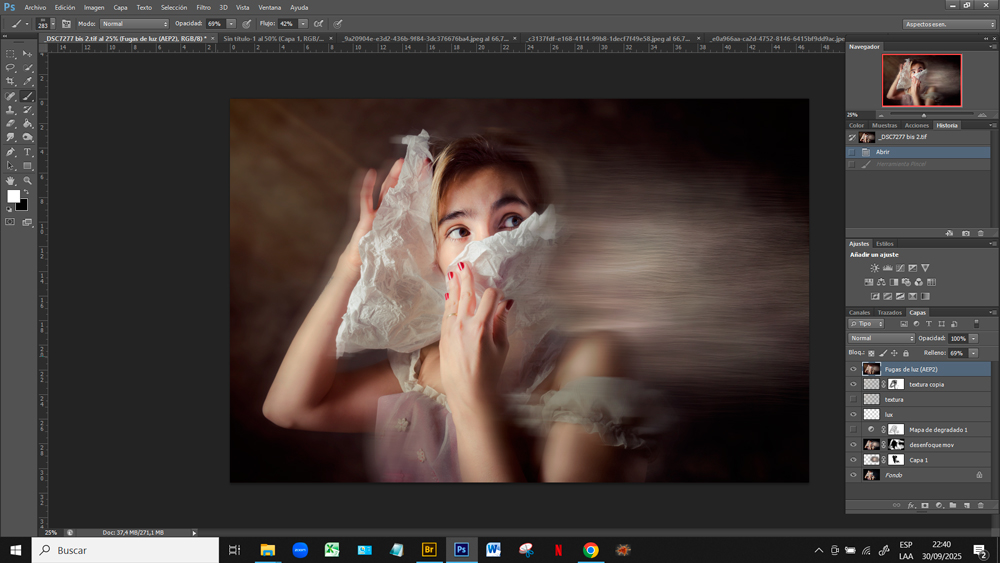The height and width of the screenshot is (563, 1000).
Task: Select the Zoom magnifier tool
Action: (x=27, y=181)
